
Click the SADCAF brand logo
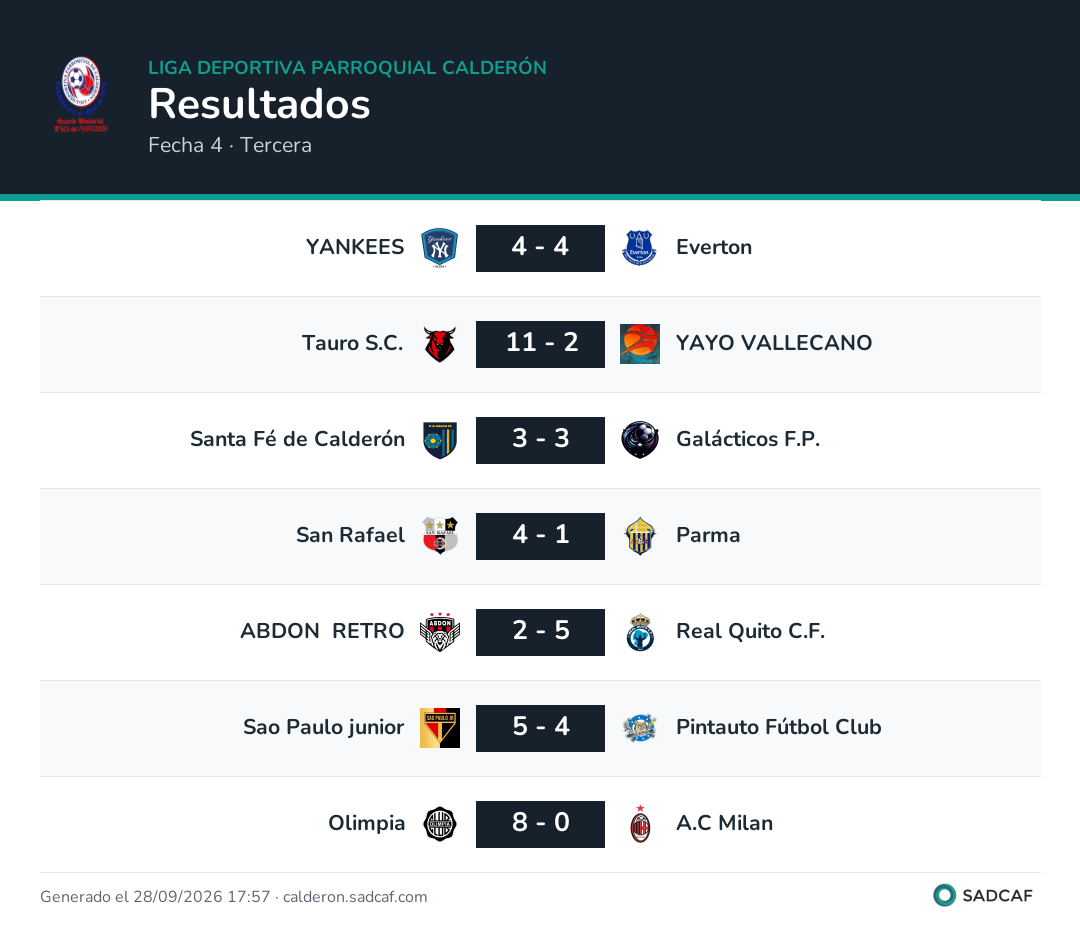point(983,895)
